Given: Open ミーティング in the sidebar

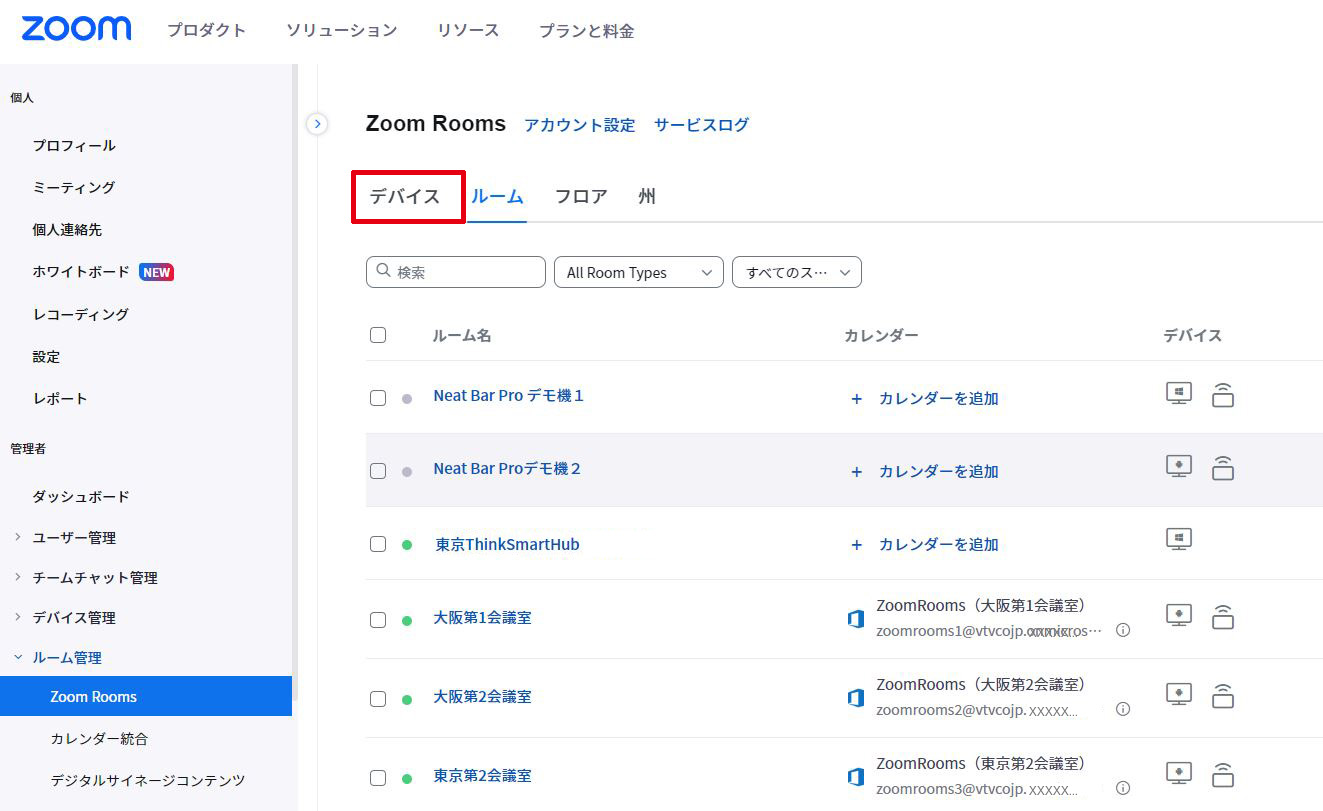Looking at the screenshot, I should click(x=74, y=188).
